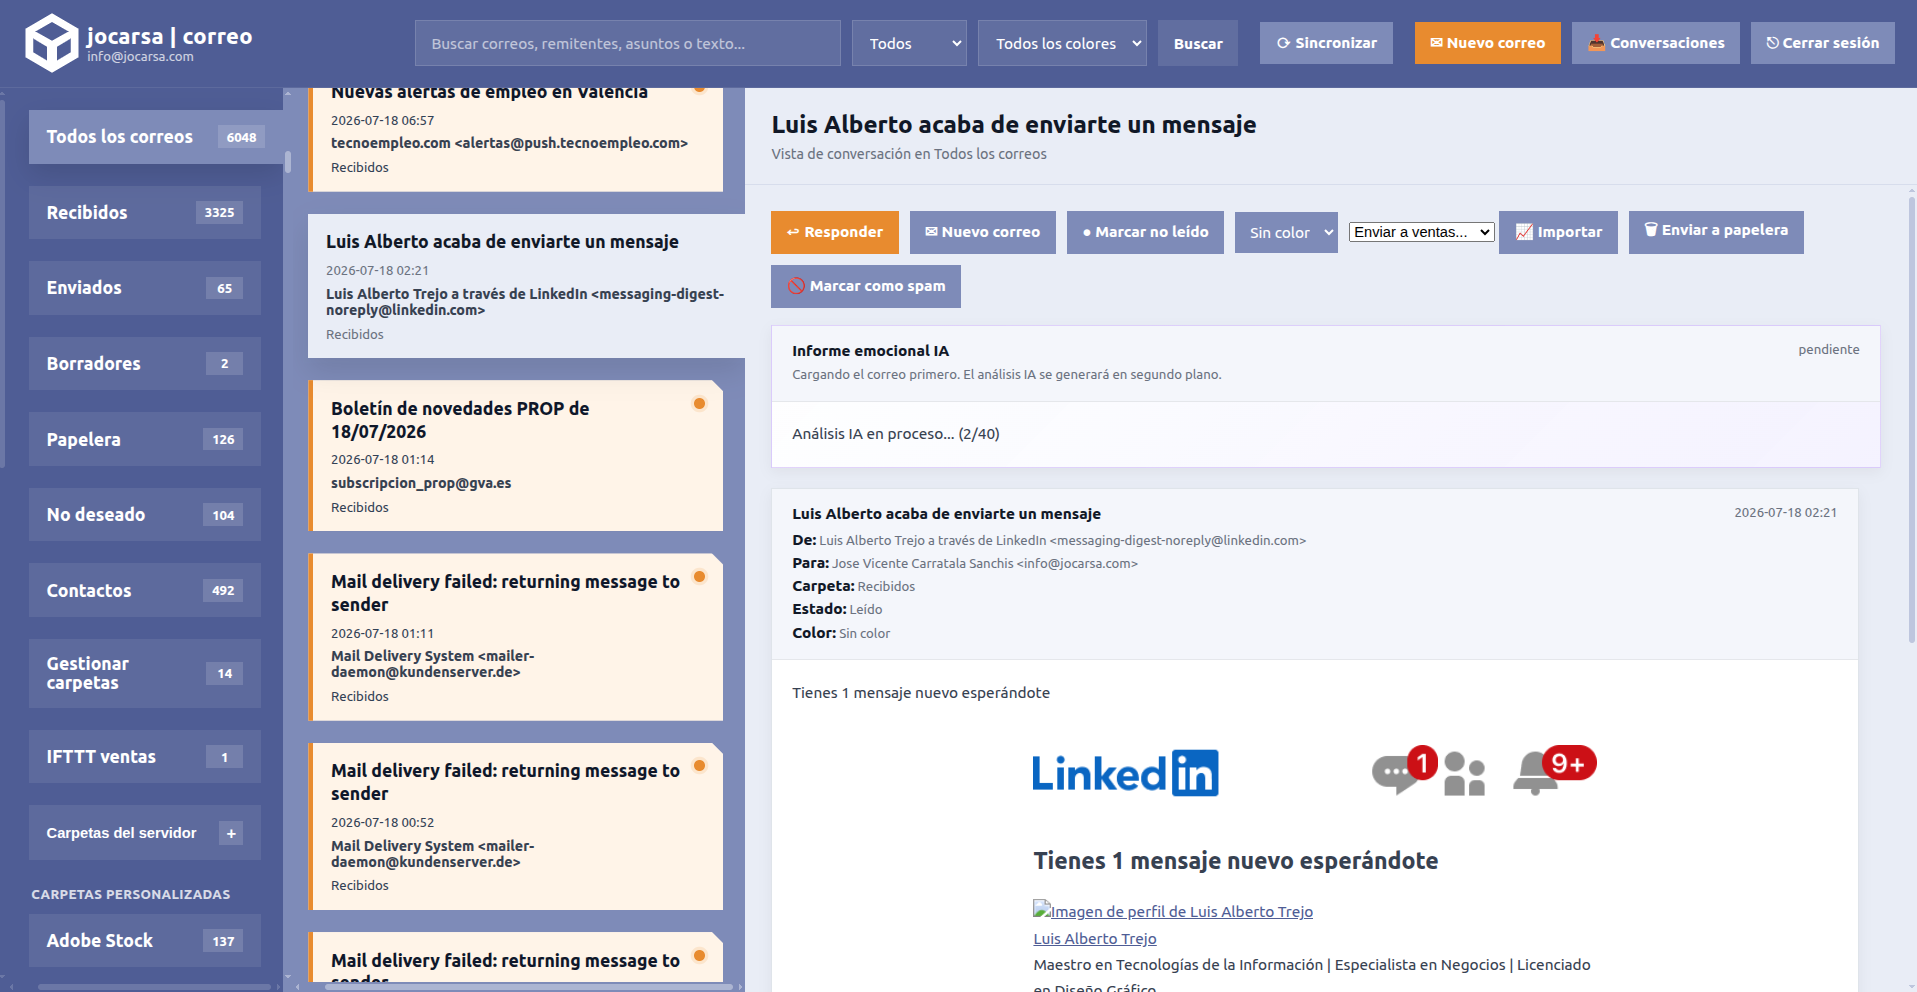This screenshot has width=1917, height=992.
Task: Open the Luis Alberto acaba de enviarte email card
Action: pyautogui.click(x=526, y=286)
